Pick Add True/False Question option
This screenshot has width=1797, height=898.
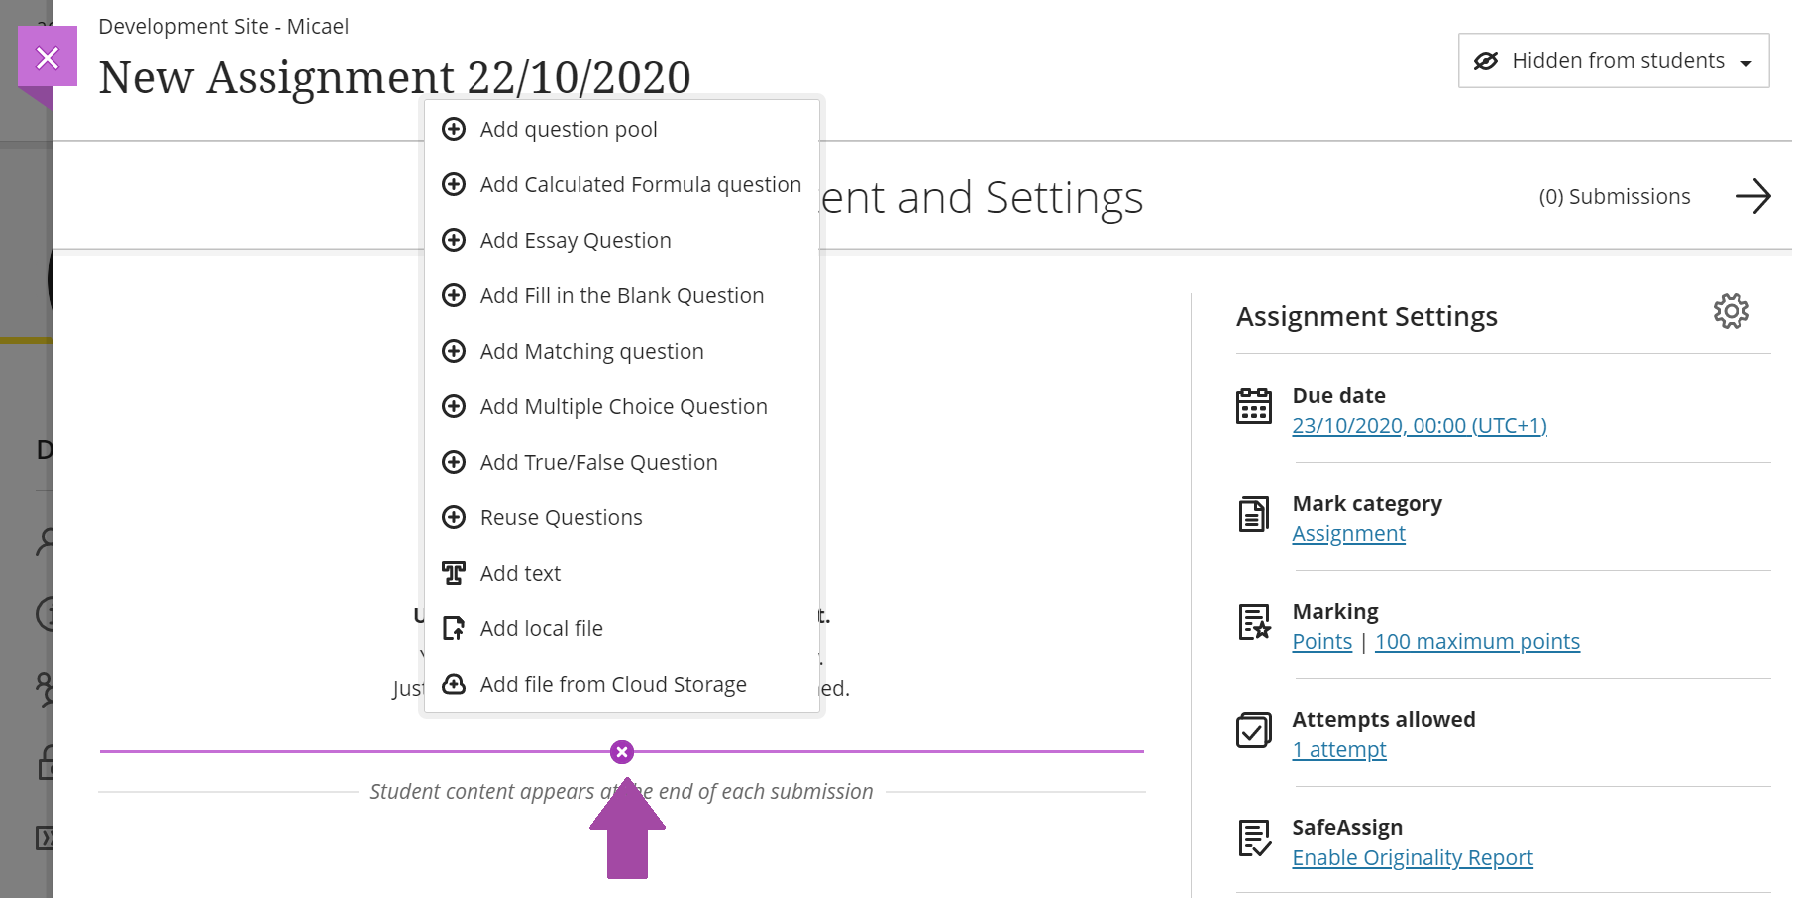(598, 463)
